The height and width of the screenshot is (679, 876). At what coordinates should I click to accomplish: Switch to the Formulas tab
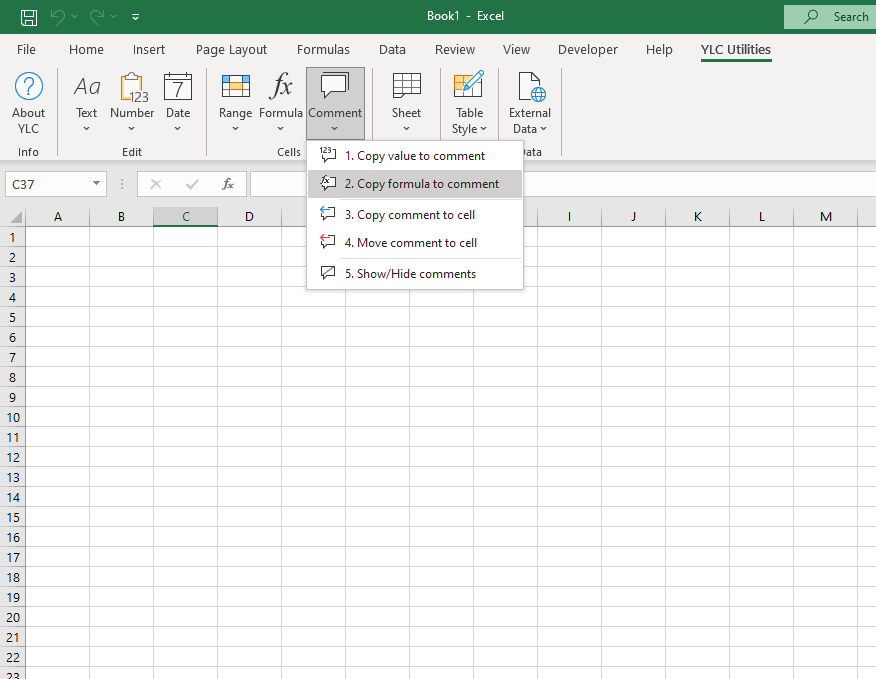[323, 50]
